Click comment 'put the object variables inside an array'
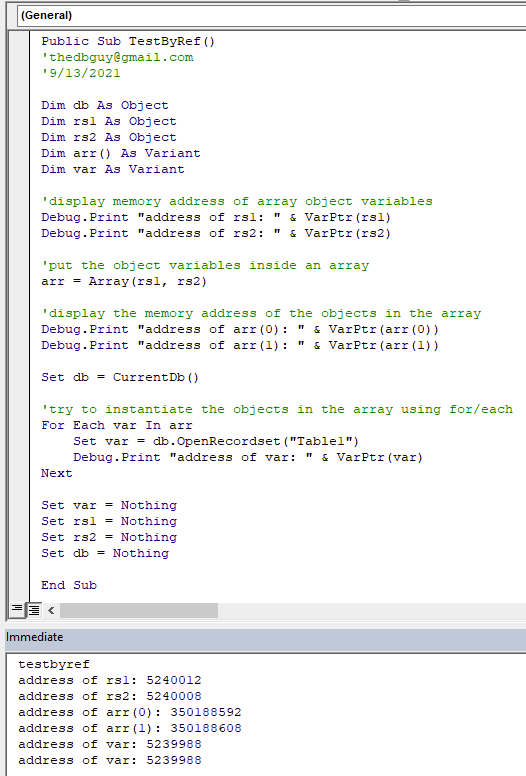The height and width of the screenshot is (776, 526). click(205, 265)
